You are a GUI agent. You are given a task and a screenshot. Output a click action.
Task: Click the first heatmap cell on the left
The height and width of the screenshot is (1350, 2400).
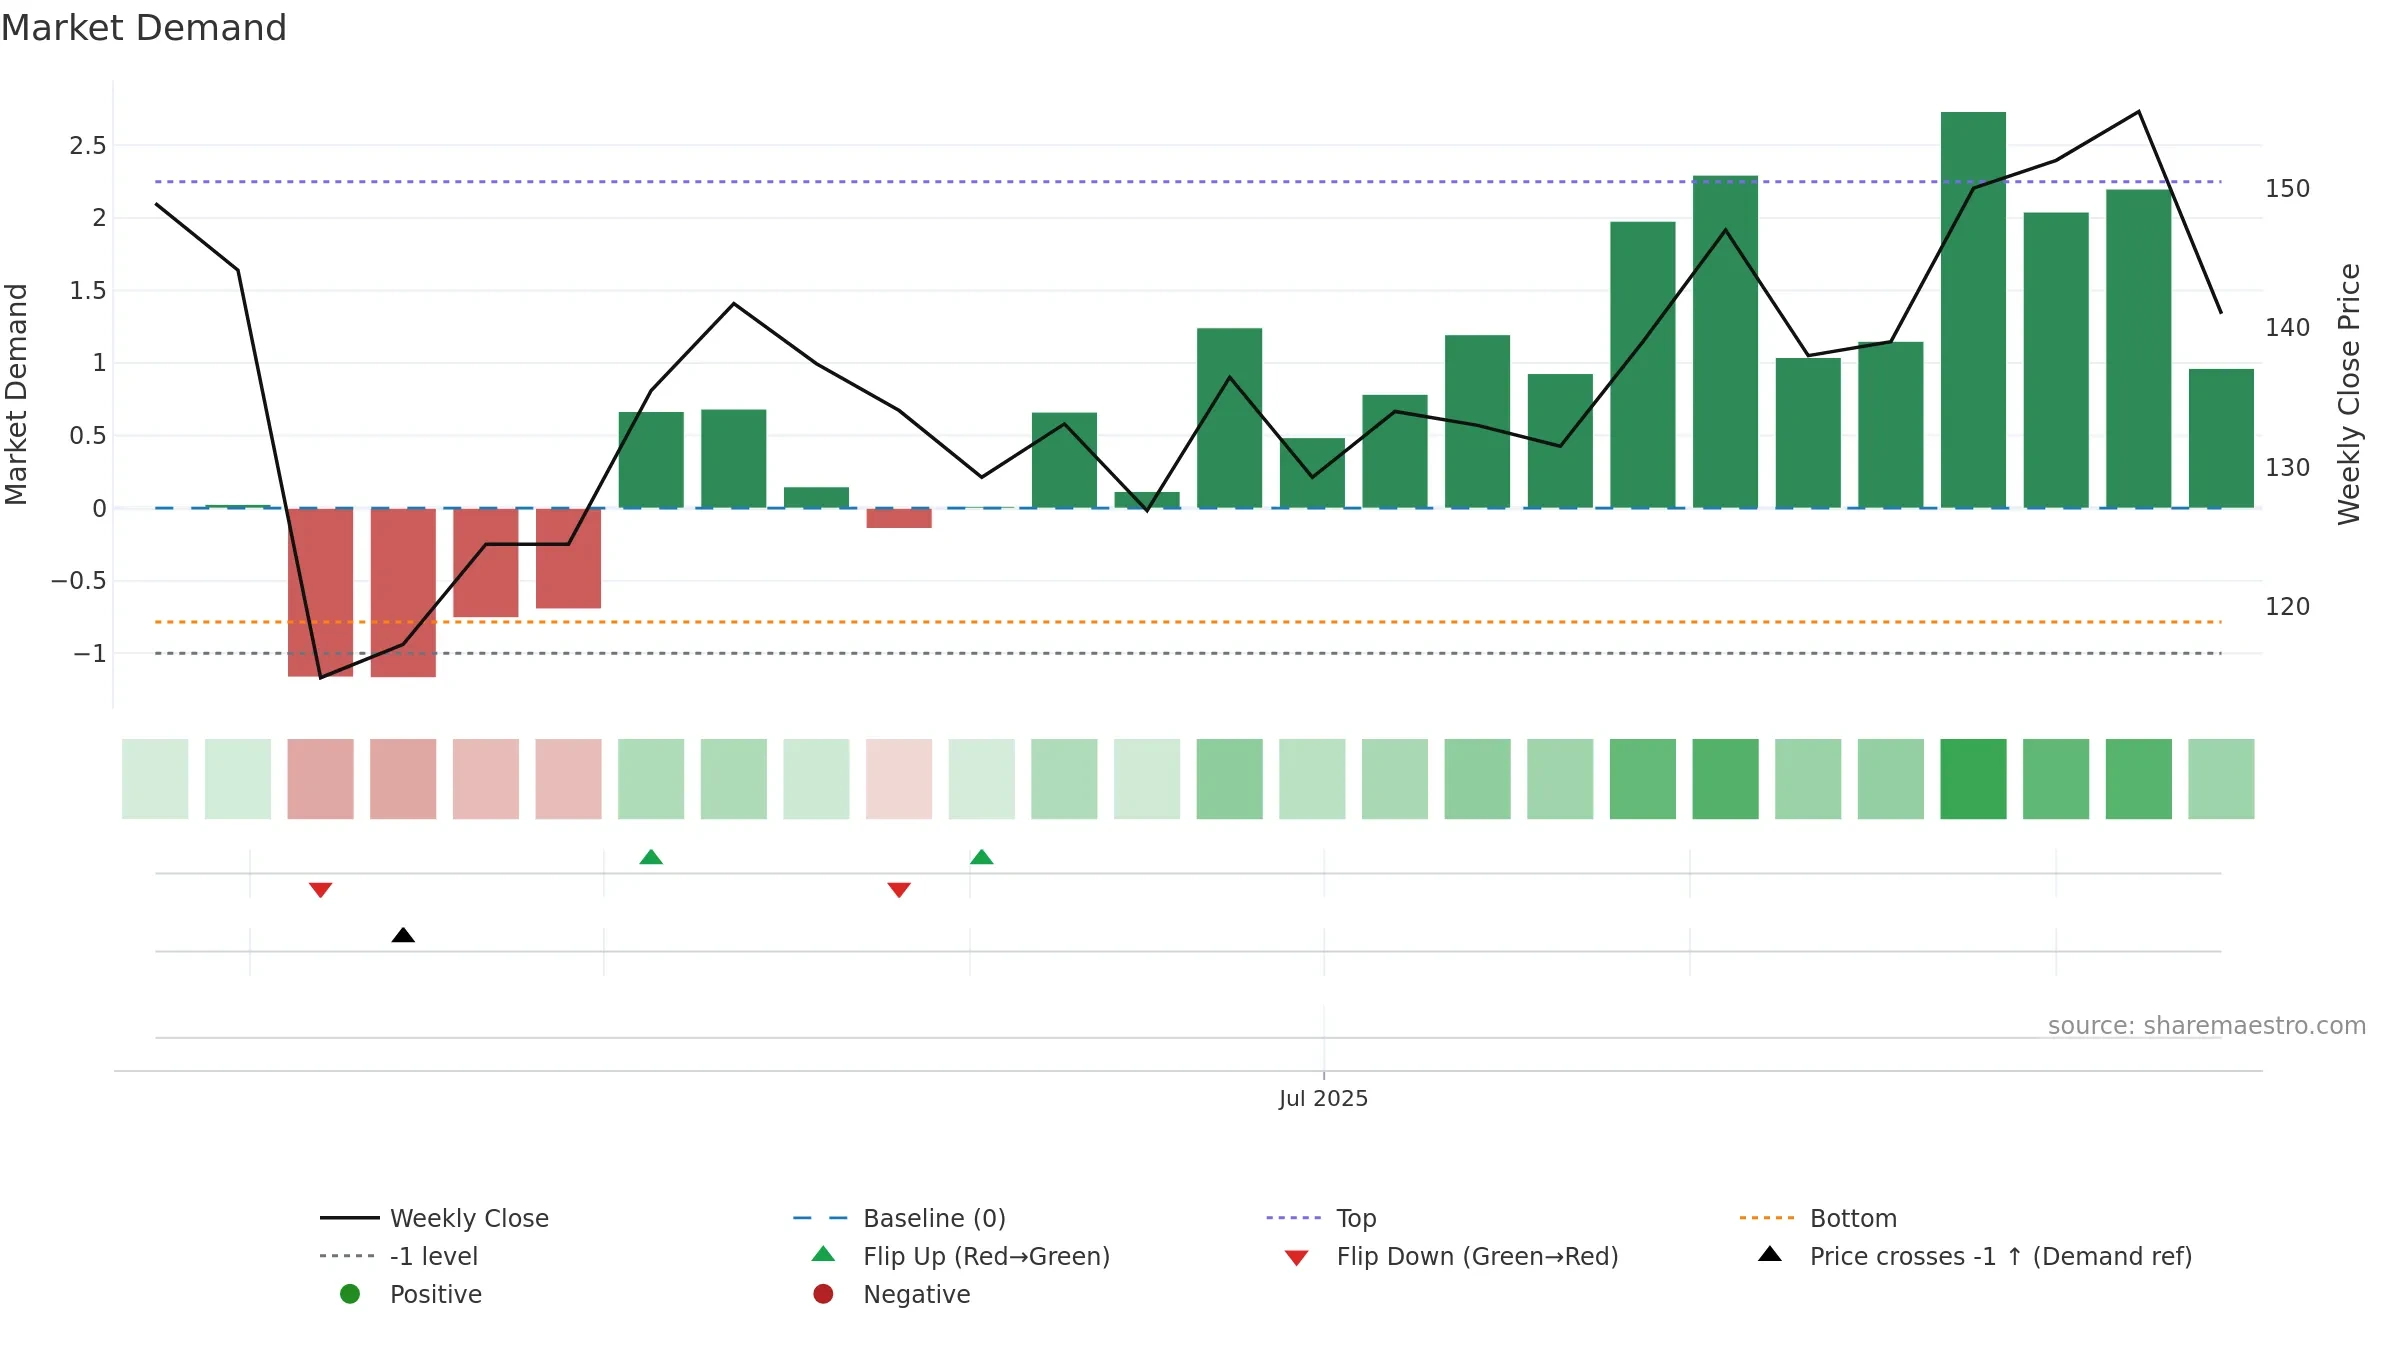coord(155,779)
